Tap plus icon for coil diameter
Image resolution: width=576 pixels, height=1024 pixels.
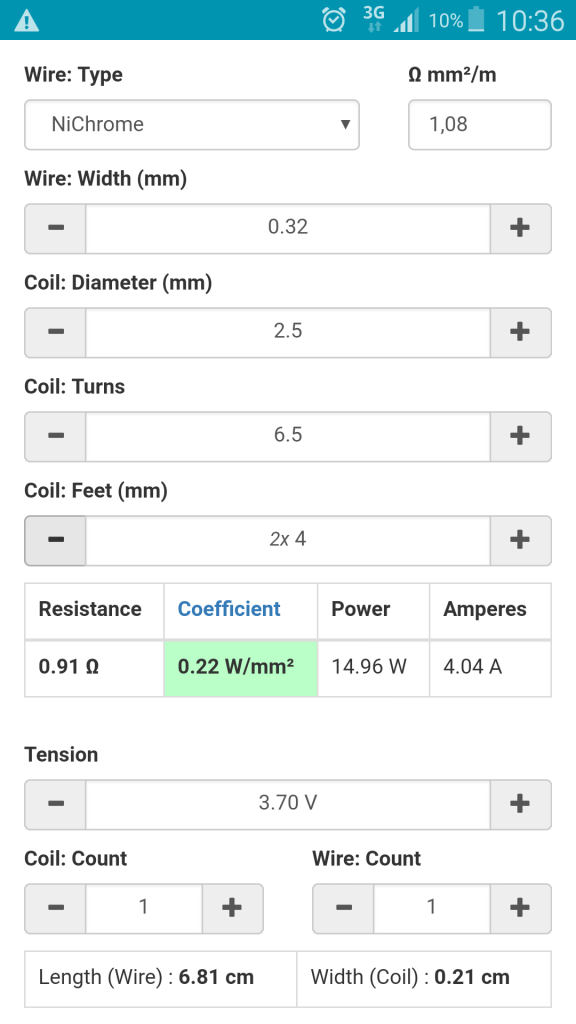coord(520,332)
